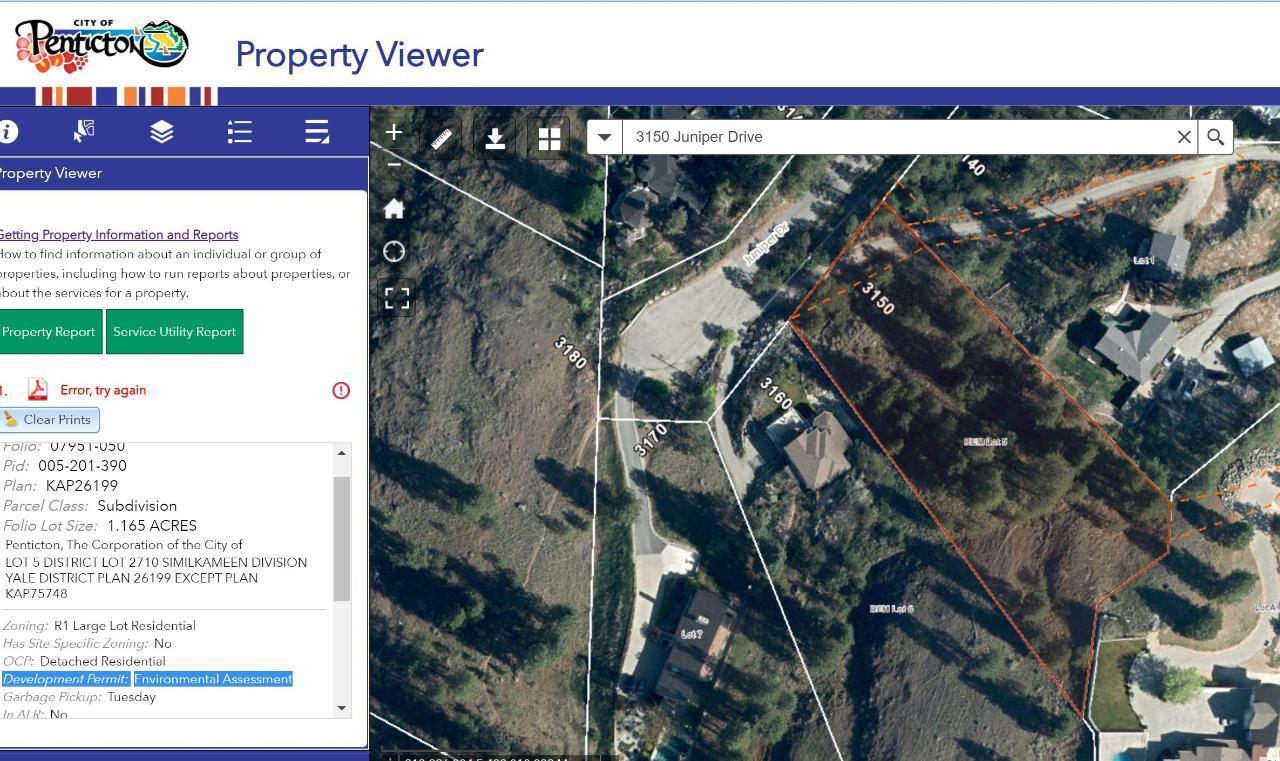Screen dimensions: 1280x761
Task: Open the map layers list
Action: [162, 132]
